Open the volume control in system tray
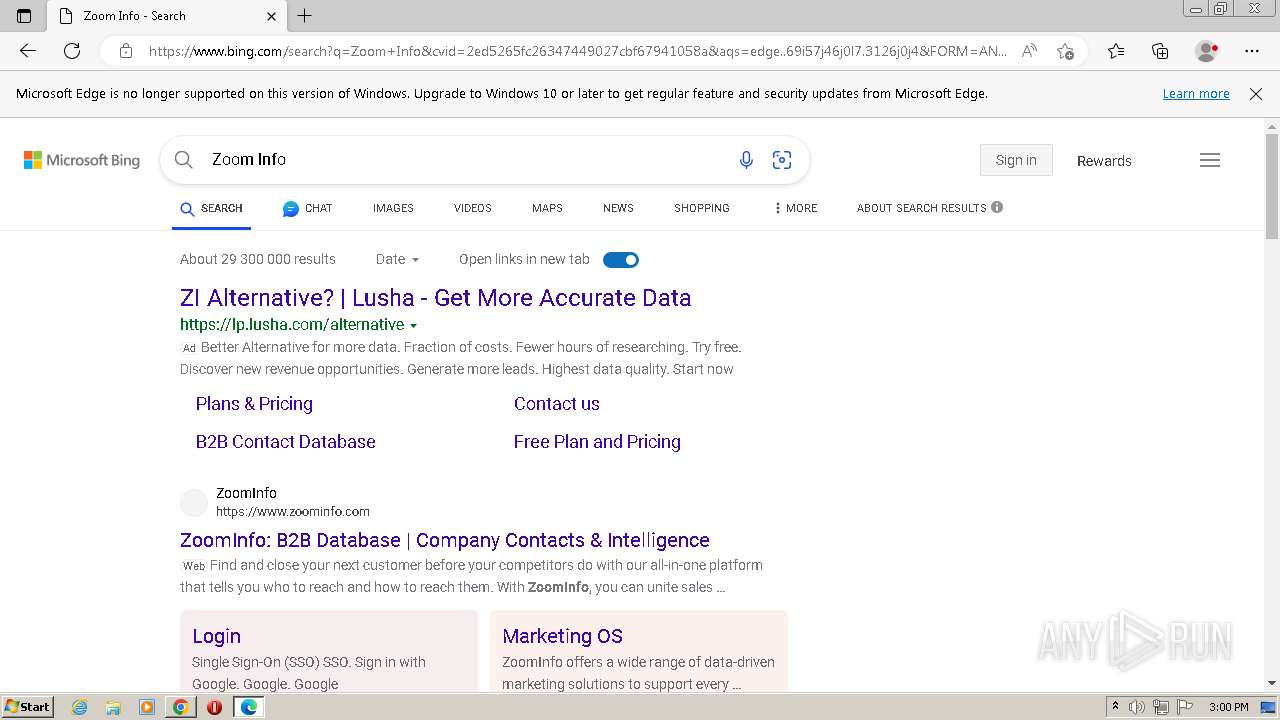Screen dimensions: 1280x720 (1137, 707)
